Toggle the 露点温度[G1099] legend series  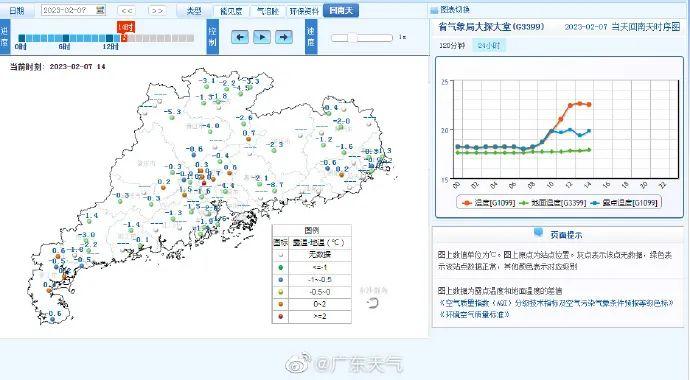pos(624,203)
